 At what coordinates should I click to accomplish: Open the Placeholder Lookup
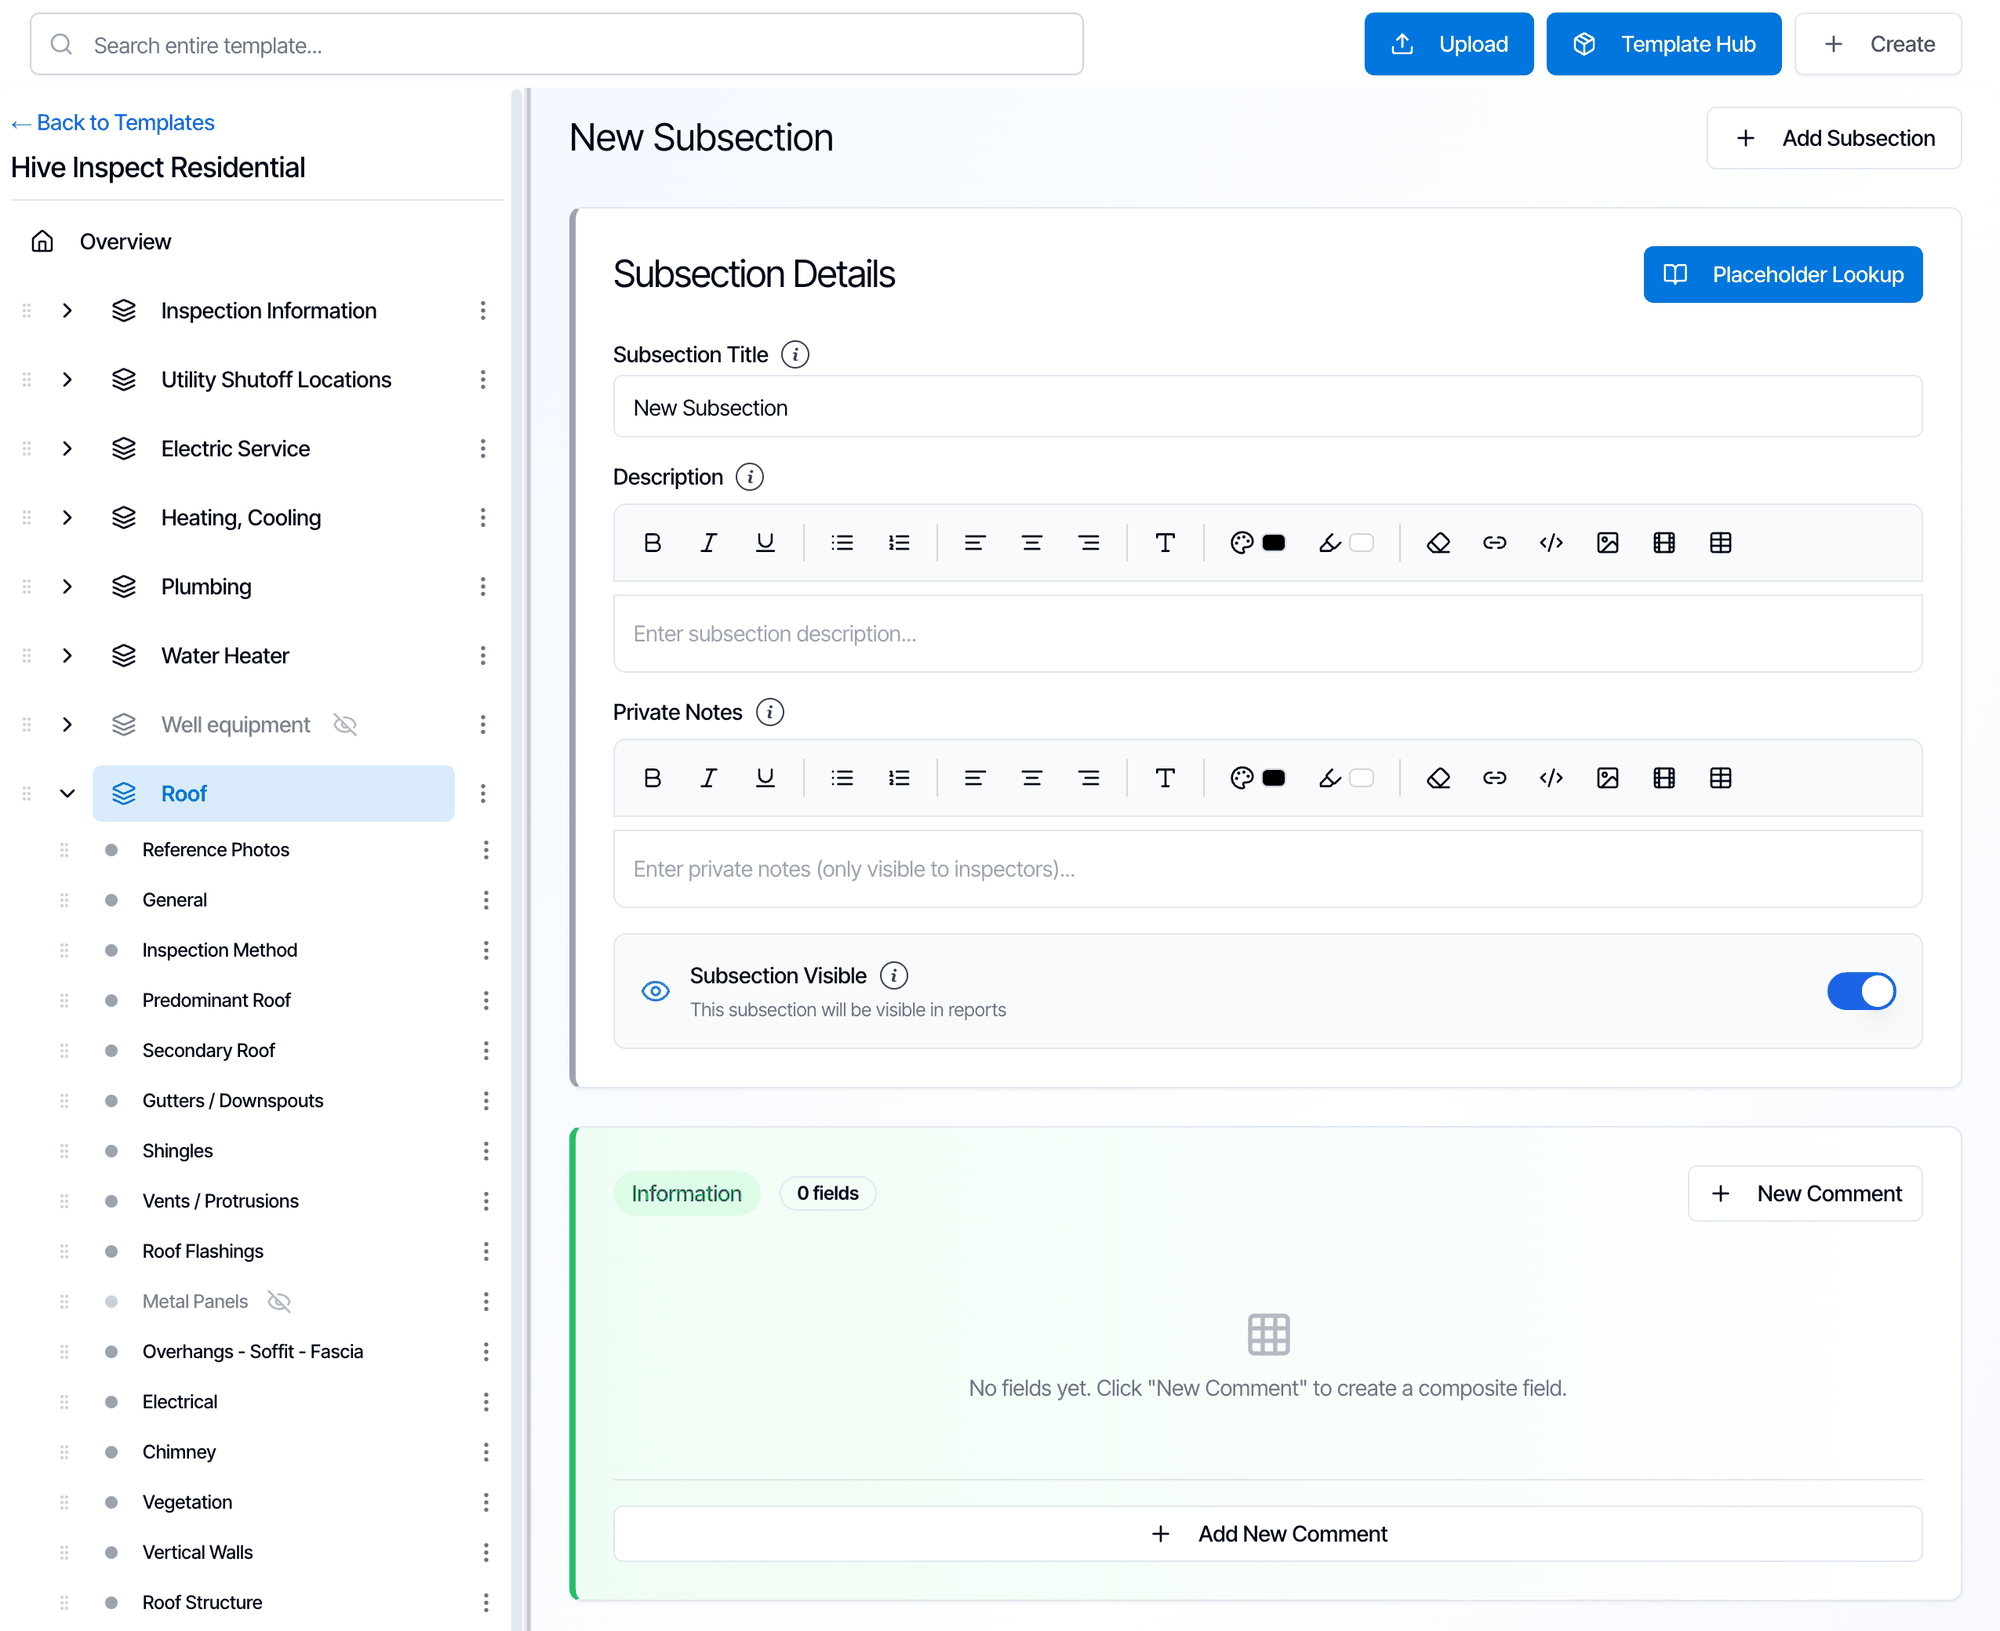[x=1782, y=275]
